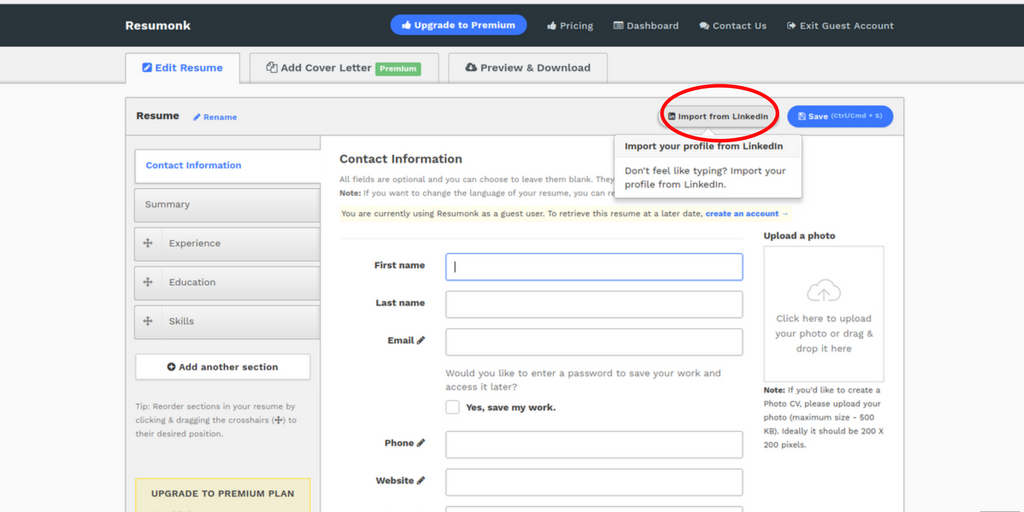
Task: Click the Dashboard list icon
Action: (x=618, y=25)
